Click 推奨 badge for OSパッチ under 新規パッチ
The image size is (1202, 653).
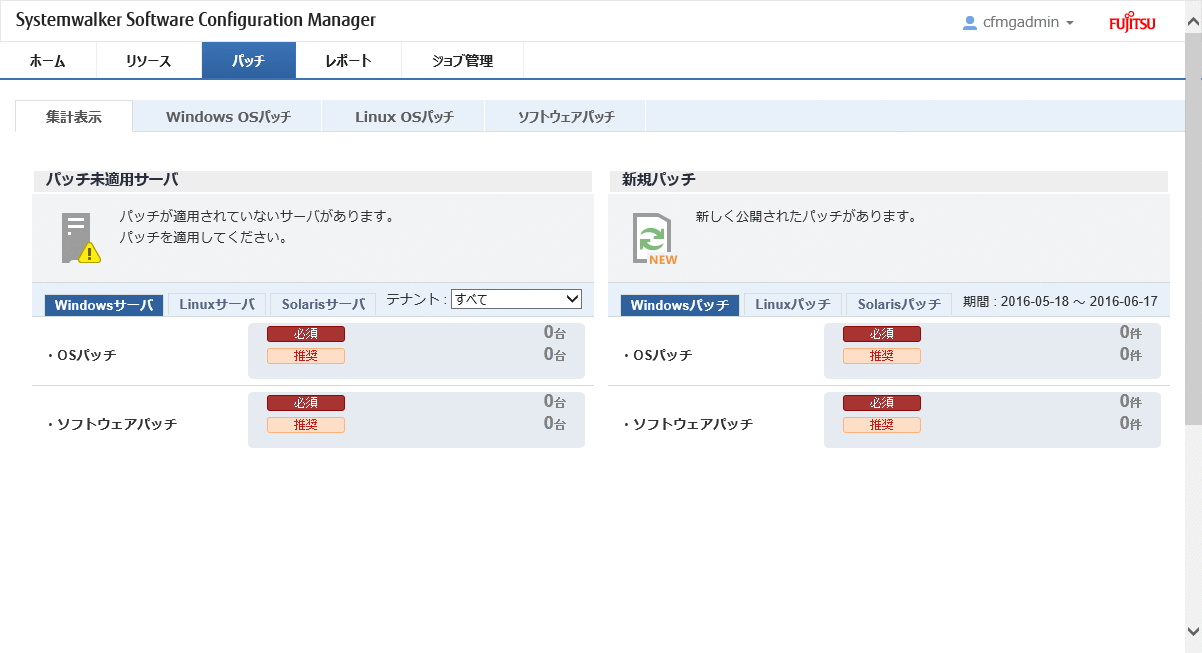click(882, 356)
